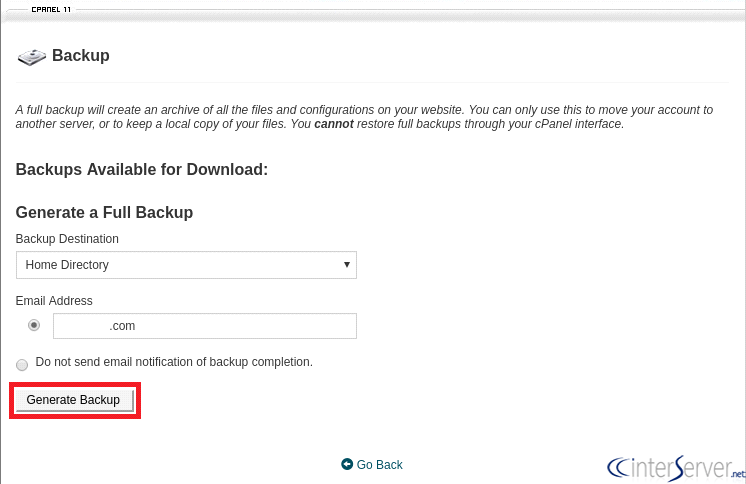
Task: Click the '.net' part of InterServer logo
Action: pyautogui.click(x=738, y=473)
